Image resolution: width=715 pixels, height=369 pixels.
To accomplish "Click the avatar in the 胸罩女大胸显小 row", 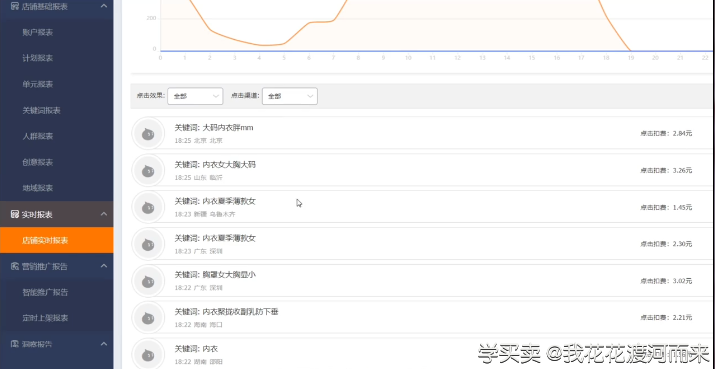I will point(148,281).
